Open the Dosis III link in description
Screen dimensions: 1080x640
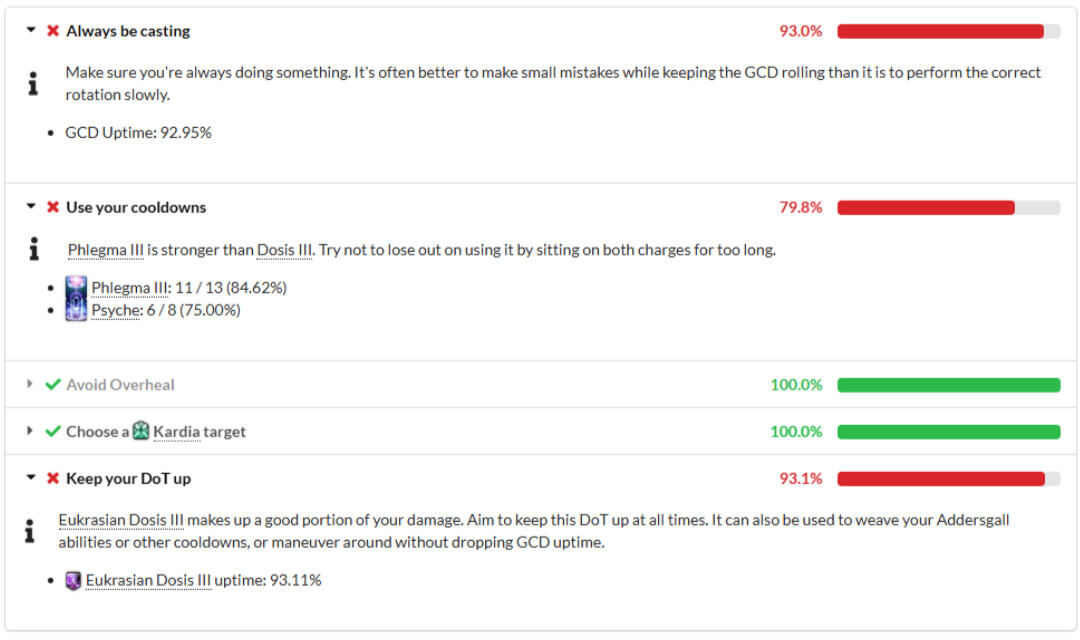click(x=284, y=250)
